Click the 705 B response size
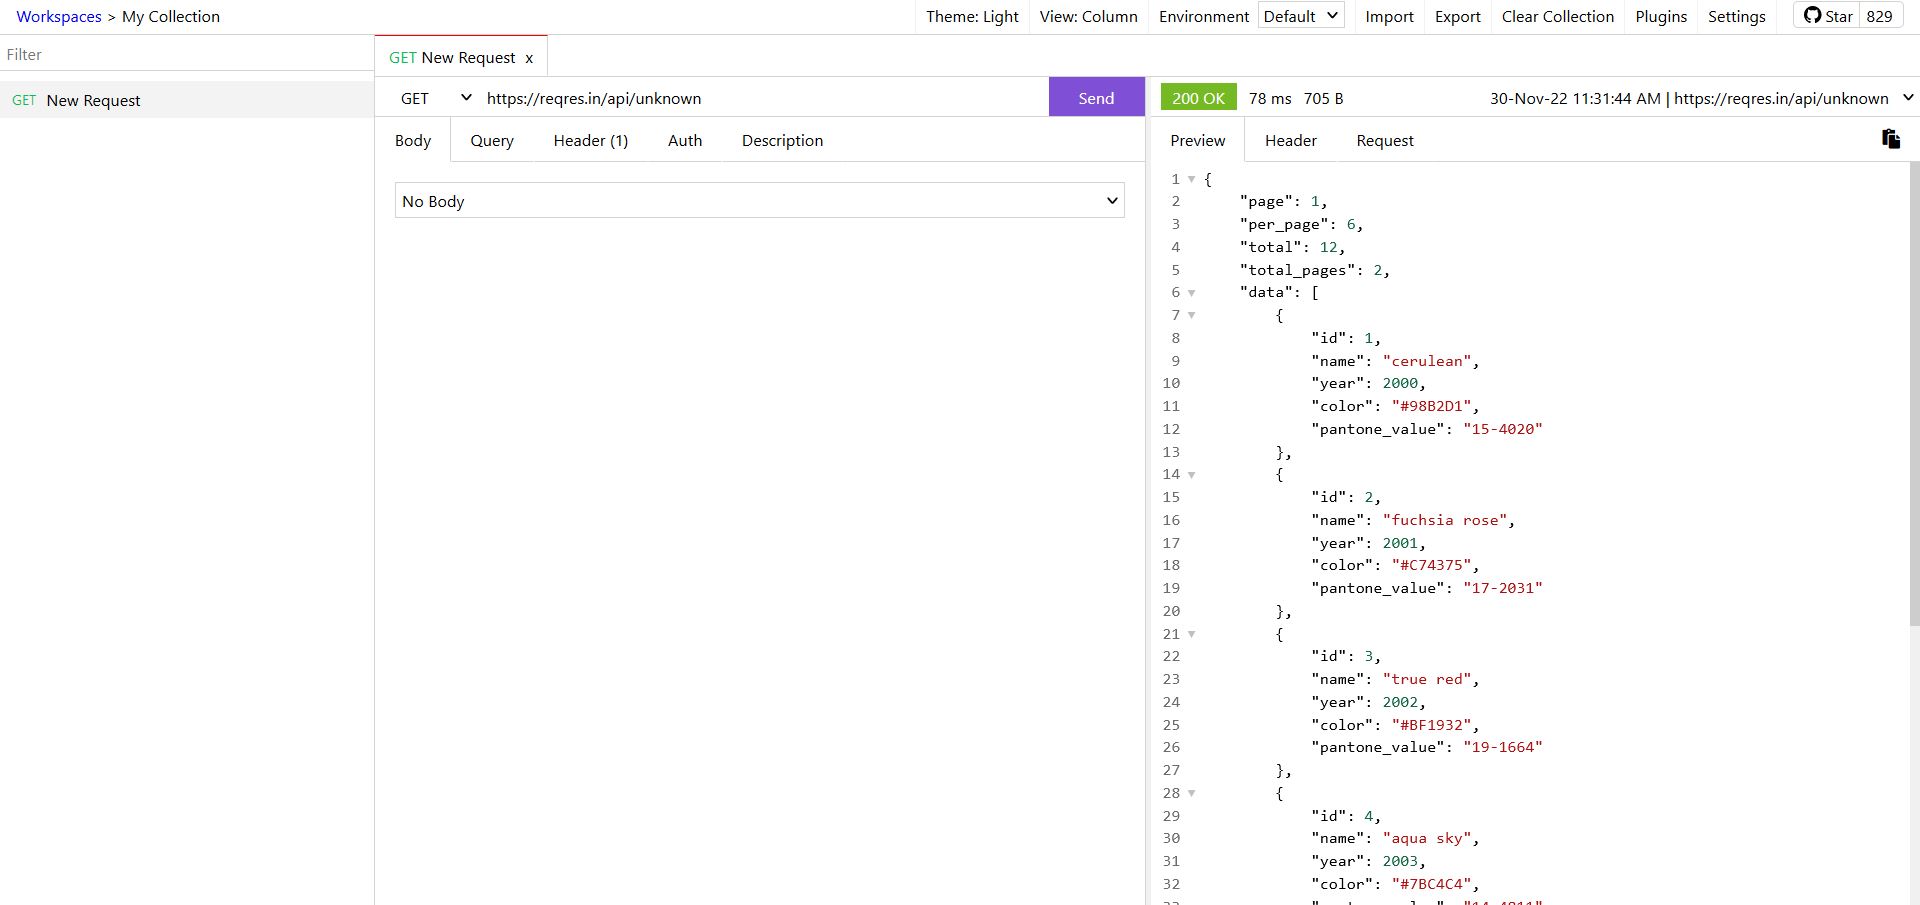 pyautogui.click(x=1323, y=98)
